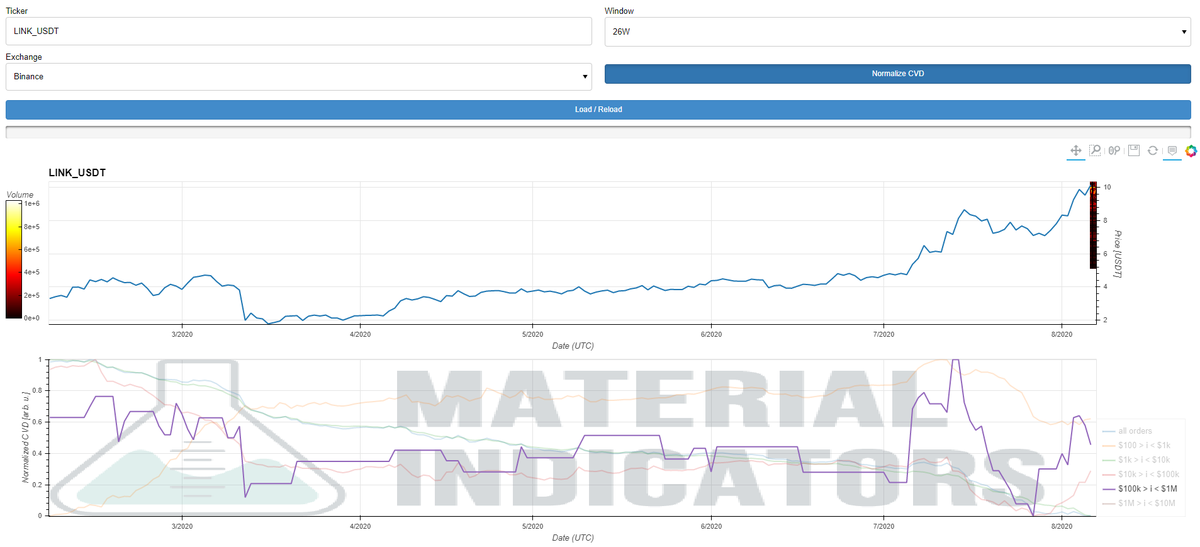Click the Ticker field containing LINK_USDT
The width and height of the screenshot is (1200, 547).
[x=298, y=31]
